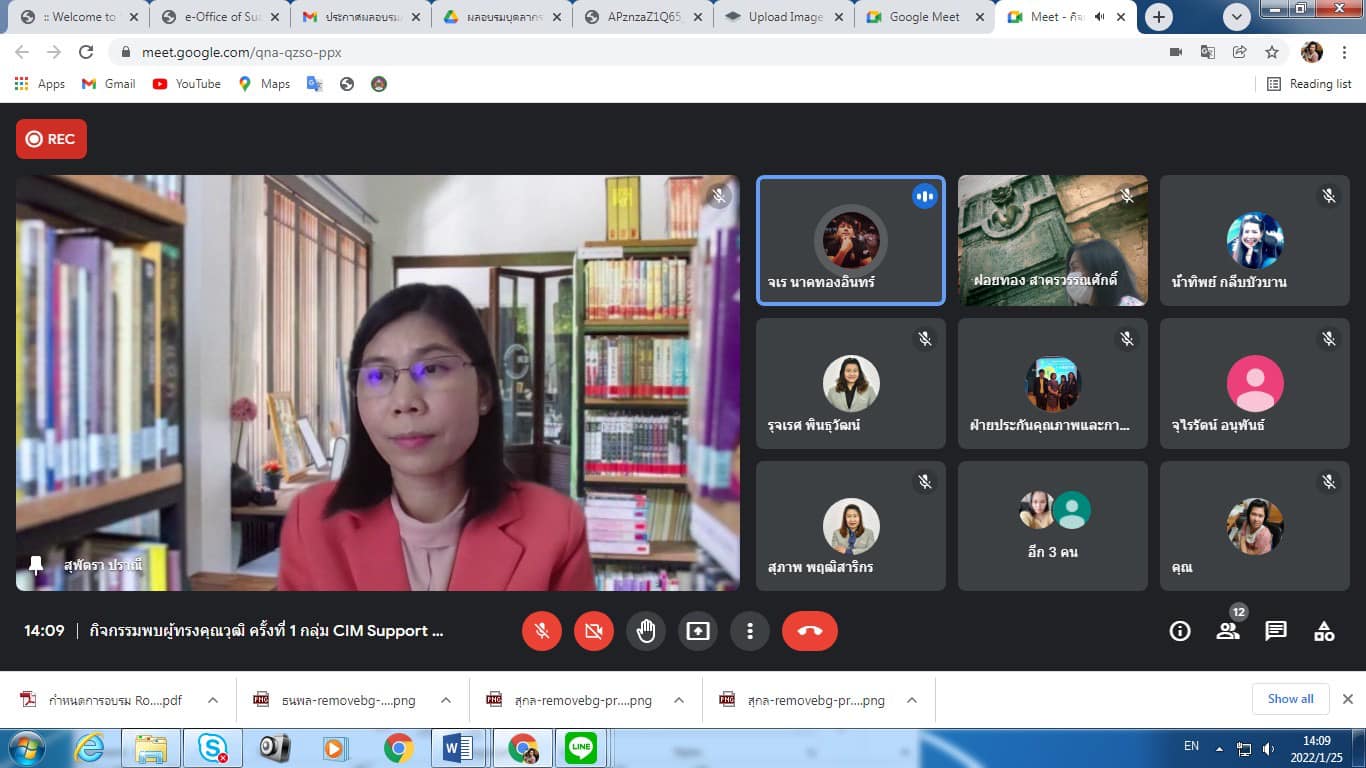The image size is (1366, 768).
Task: Open the Gmail bookmark
Action: coord(109,84)
